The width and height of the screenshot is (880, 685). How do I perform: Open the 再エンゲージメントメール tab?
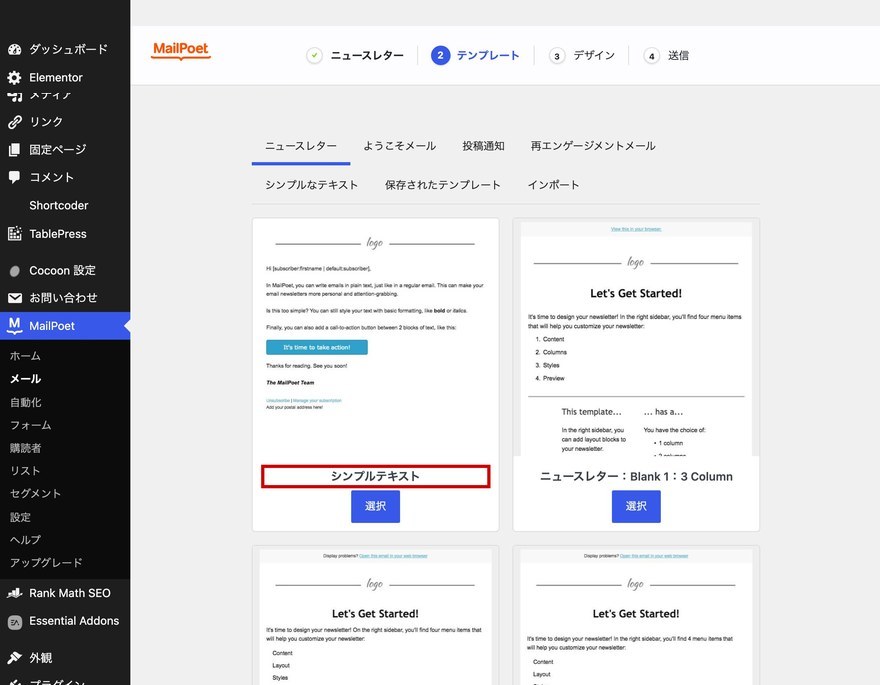coord(593,146)
